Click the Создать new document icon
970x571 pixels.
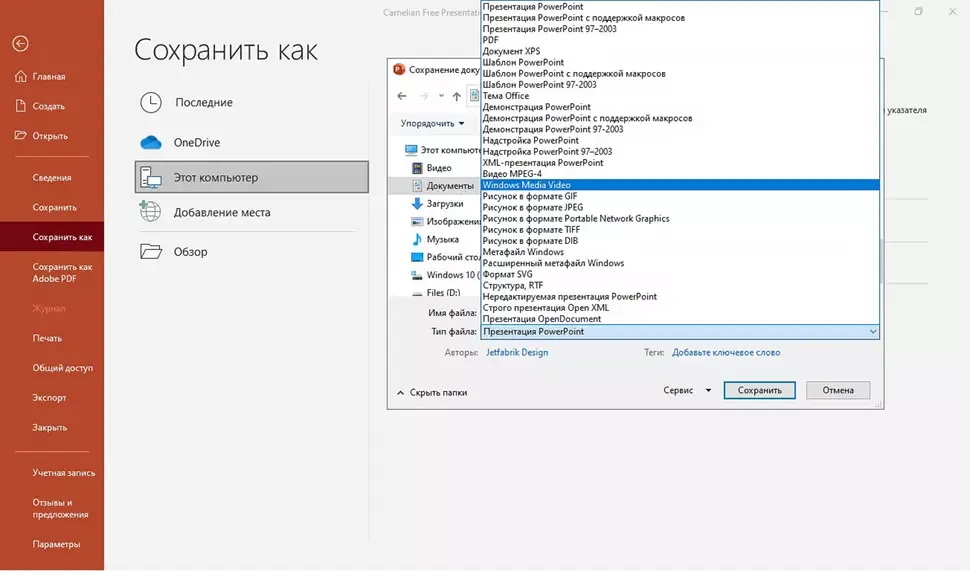[x=20, y=106]
